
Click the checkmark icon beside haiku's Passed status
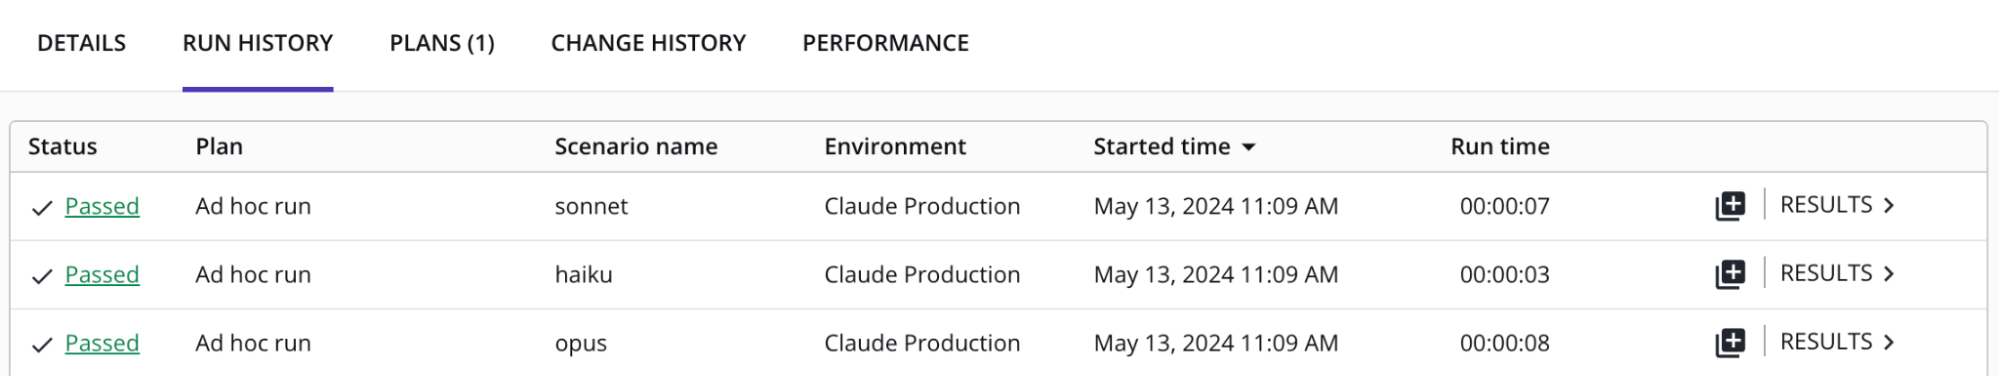[42, 276]
